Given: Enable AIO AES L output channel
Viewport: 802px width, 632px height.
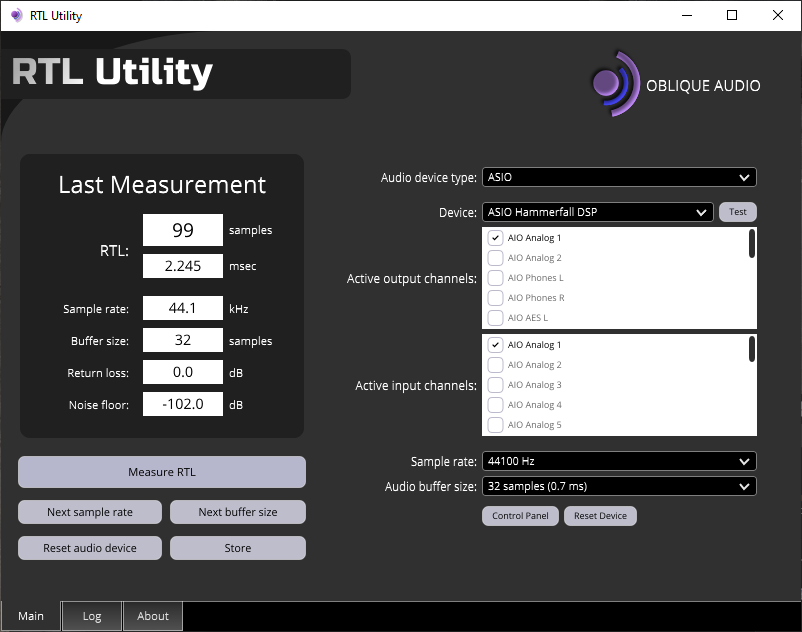Looking at the screenshot, I should click(x=495, y=318).
